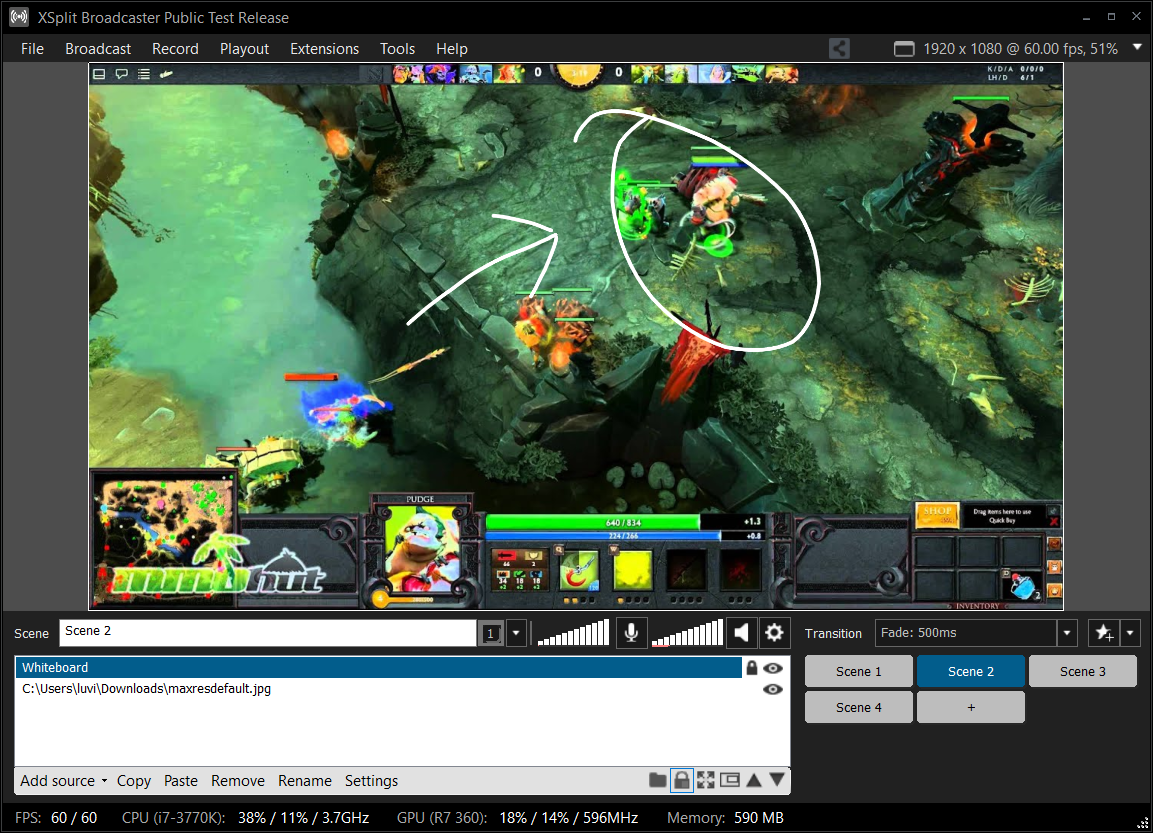This screenshot has height=833, width=1153.
Task: Select the Scene 2 button
Action: pos(971,671)
